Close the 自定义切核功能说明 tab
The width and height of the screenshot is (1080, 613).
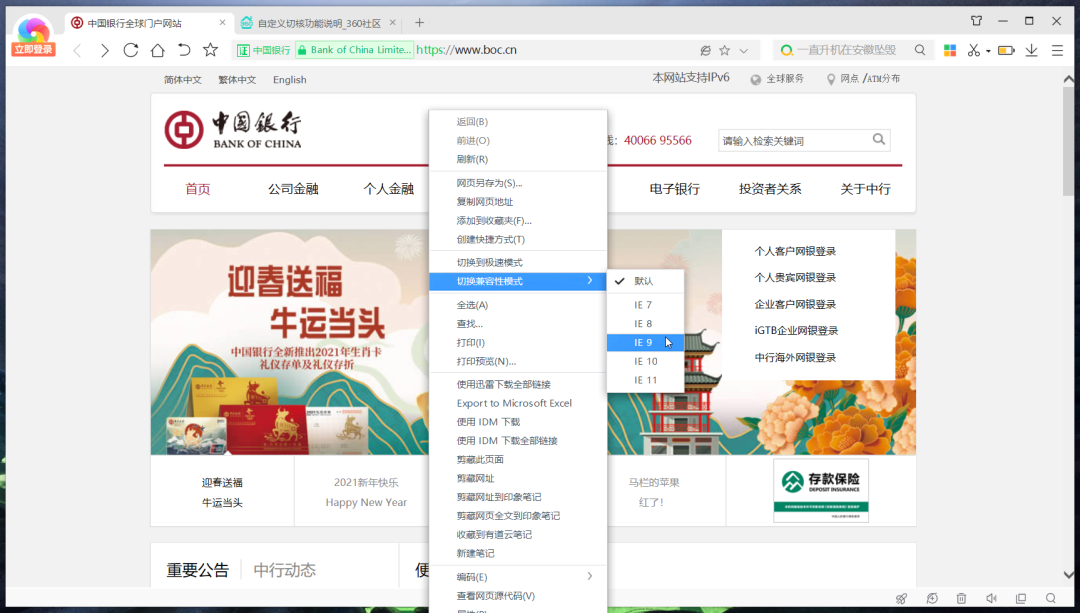coord(393,23)
